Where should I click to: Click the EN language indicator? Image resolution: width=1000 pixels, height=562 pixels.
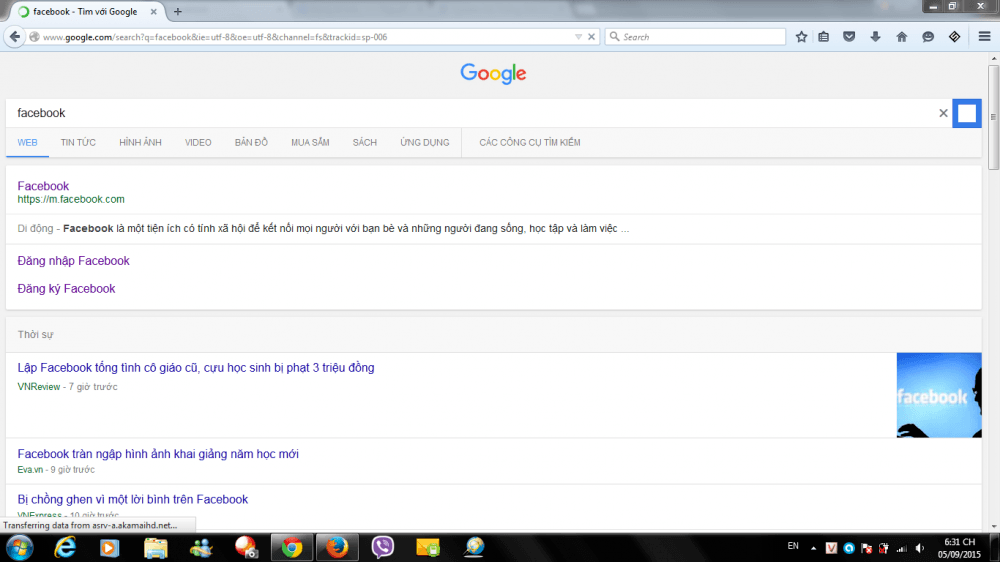(793, 546)
